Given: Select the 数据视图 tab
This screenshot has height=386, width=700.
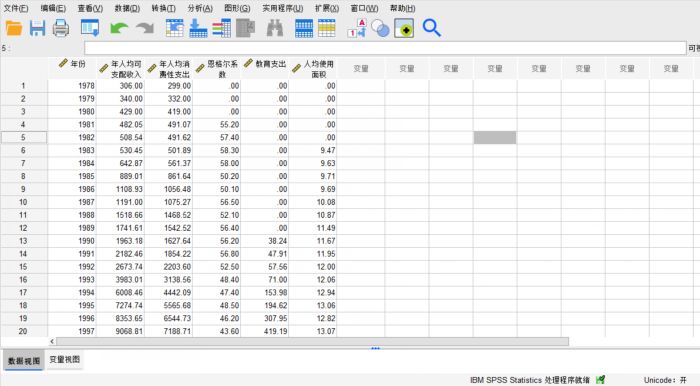Looking at the screenshot, I should click(x=24, y=361).
